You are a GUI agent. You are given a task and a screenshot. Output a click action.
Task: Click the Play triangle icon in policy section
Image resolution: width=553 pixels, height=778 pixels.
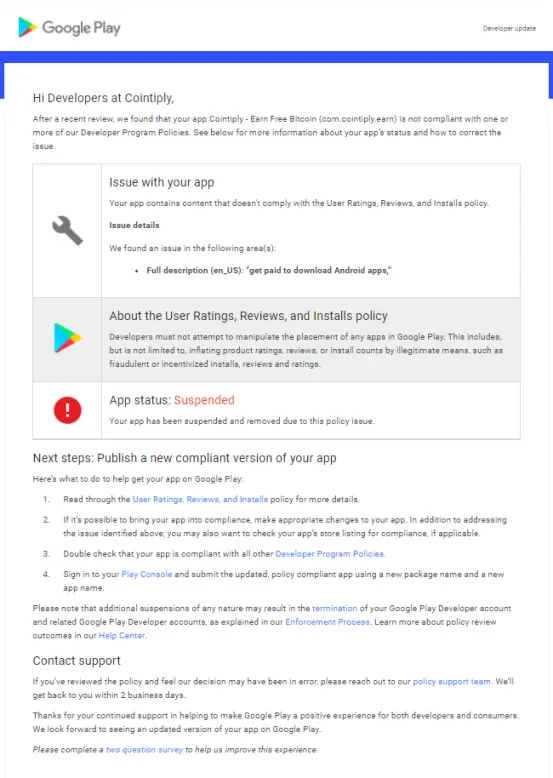(67, 338)
